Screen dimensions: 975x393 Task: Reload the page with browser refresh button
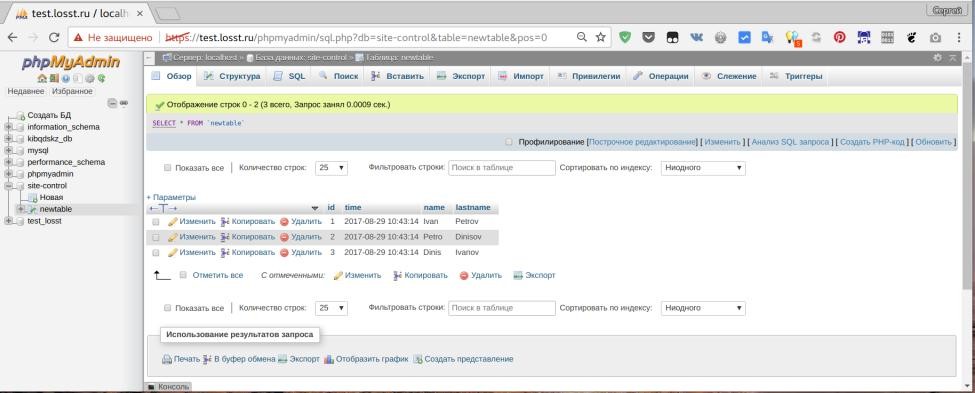pos(54,37)
